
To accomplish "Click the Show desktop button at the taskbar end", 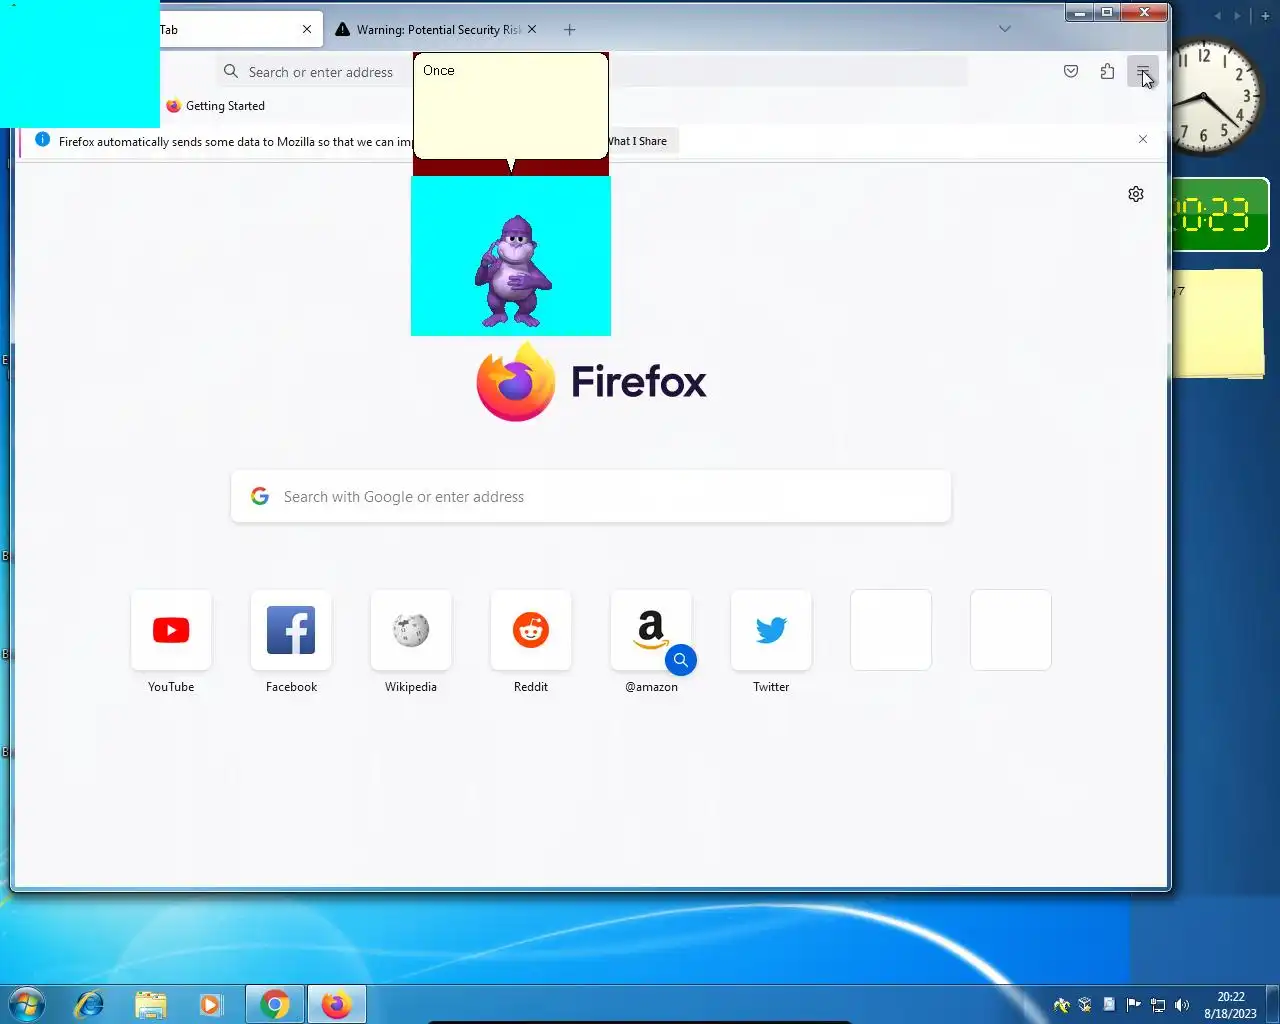I will tap(1273, 1004).
